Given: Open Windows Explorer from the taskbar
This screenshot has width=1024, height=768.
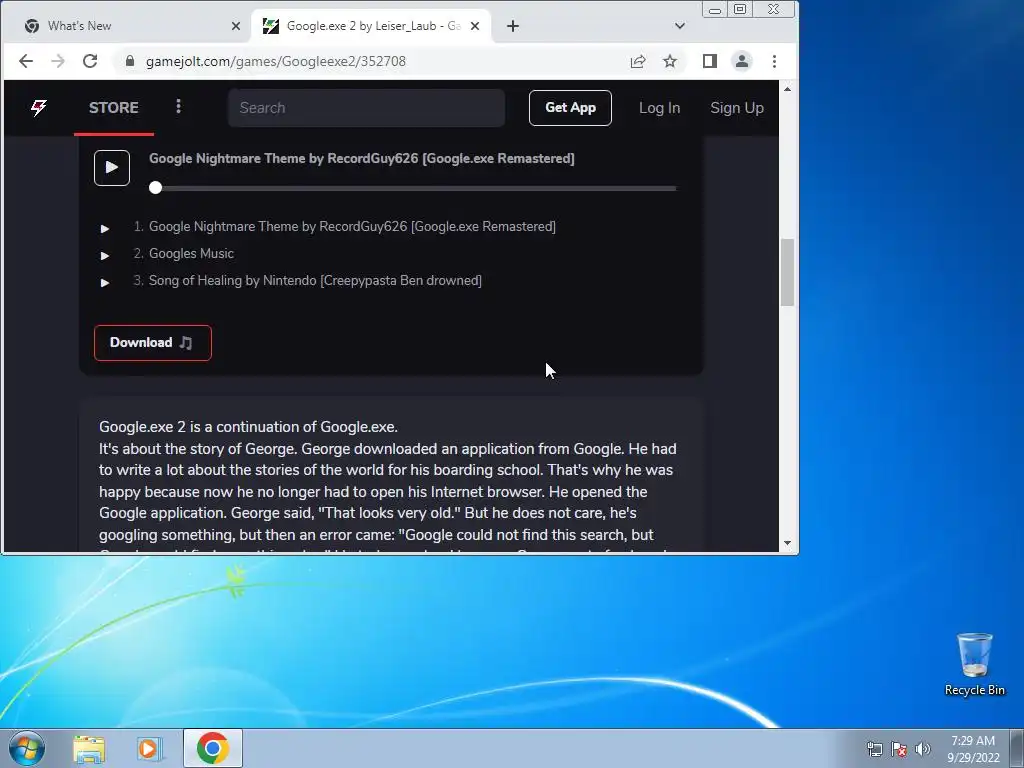Looking at the screenshot, I should click(x=89, y=748).
